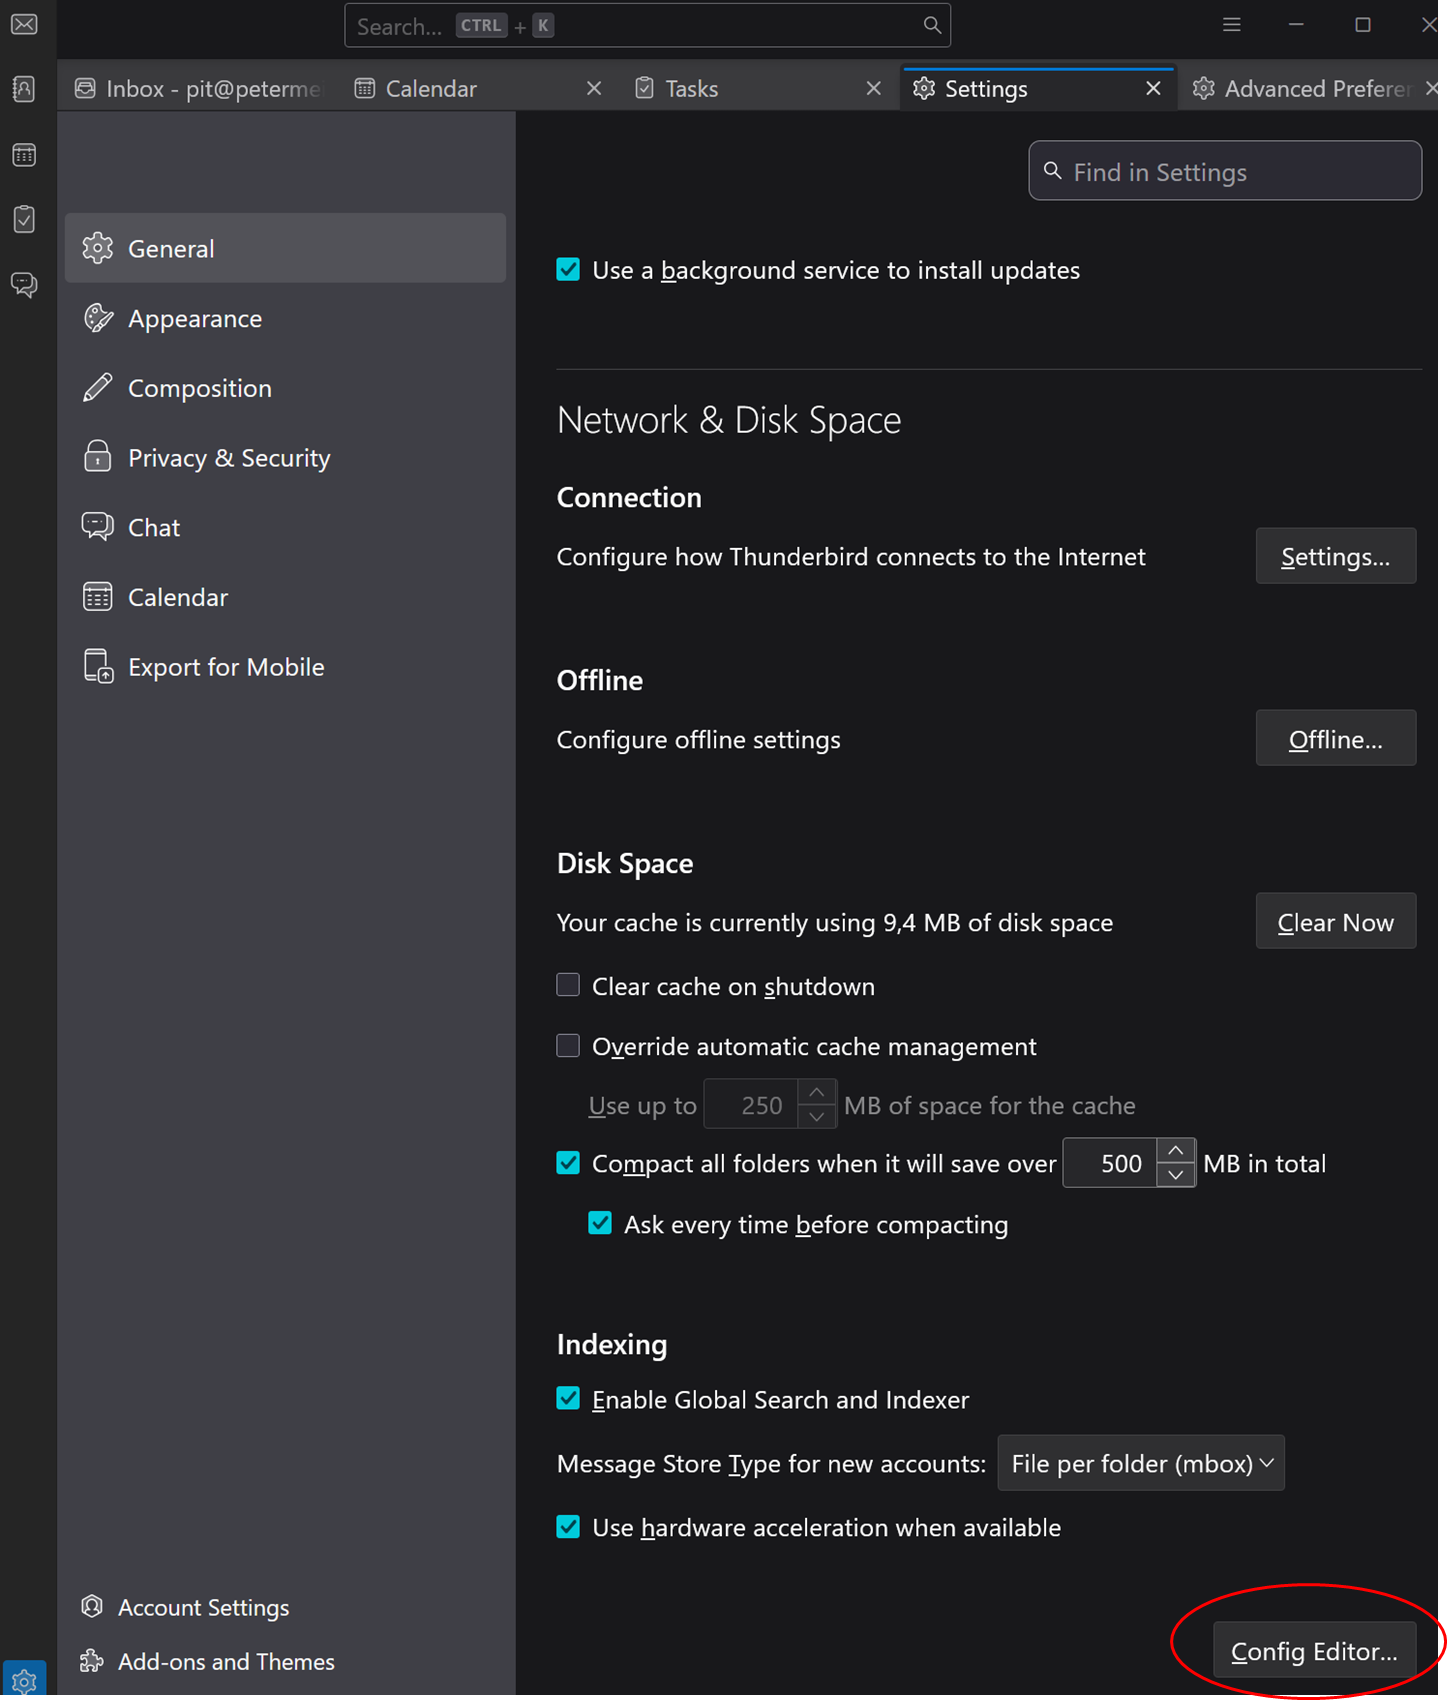Image resolution: width=1447 pixels, height=1700 pixels.
Task: Open the Config Editor
Action: (1313, 1651)
